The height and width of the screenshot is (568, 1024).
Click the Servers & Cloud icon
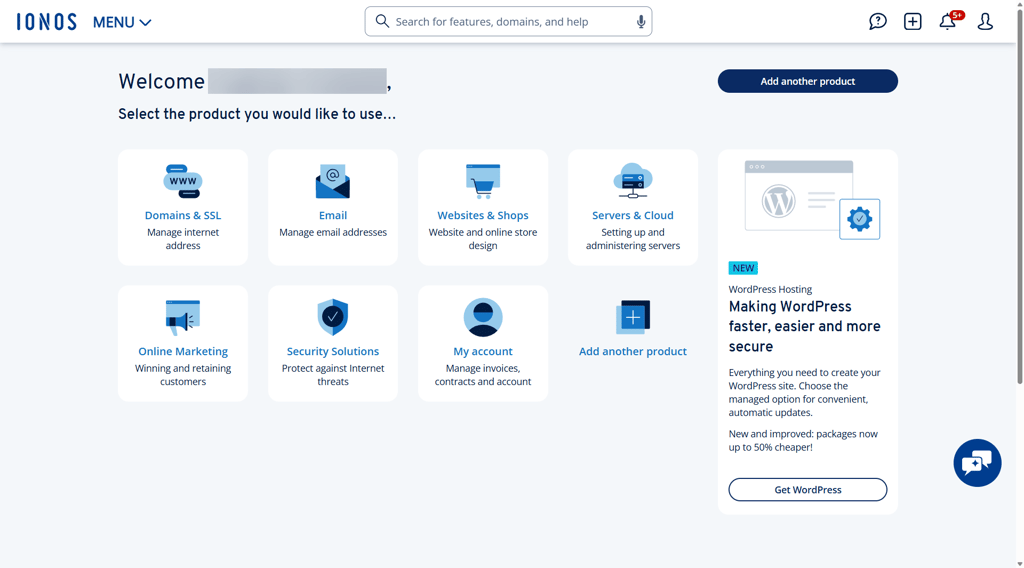(633, 181)
